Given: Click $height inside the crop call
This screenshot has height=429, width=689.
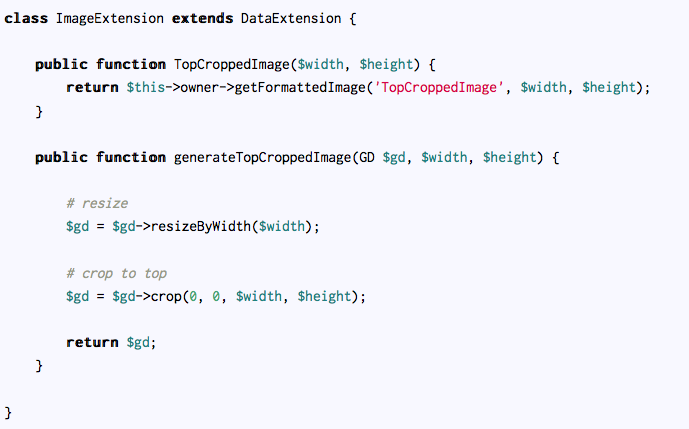Looking at the screenshot, I should pos(324,296).
